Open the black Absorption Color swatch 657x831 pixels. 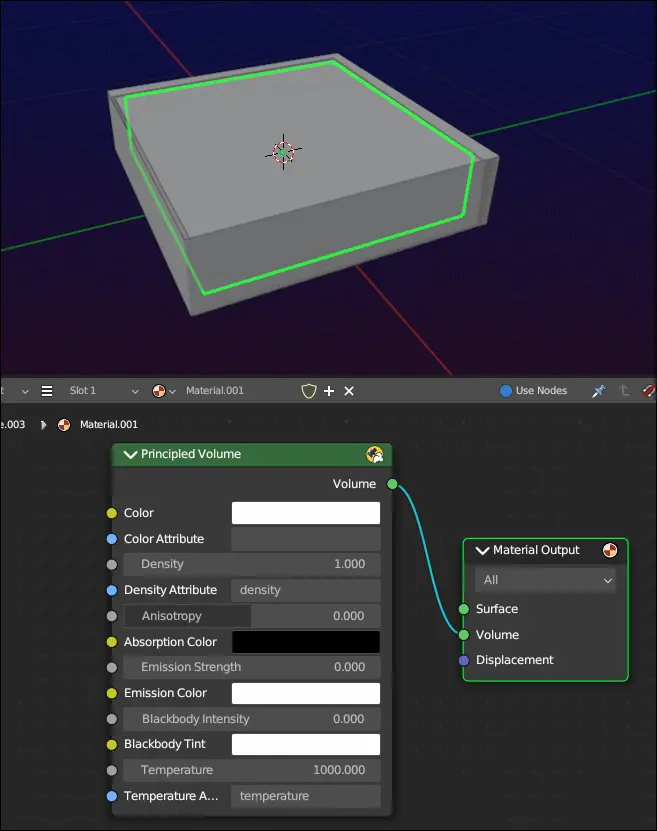(x=306, y=642)
